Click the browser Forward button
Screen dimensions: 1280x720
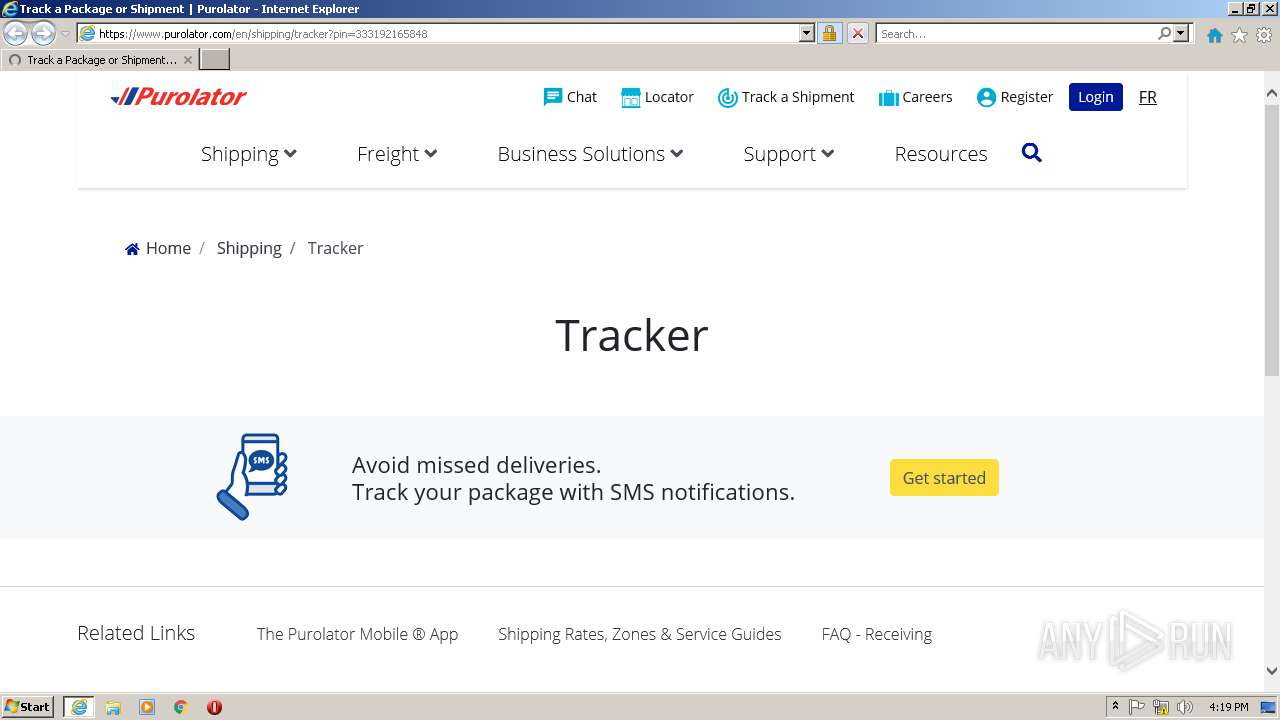(x=43, y=33)
